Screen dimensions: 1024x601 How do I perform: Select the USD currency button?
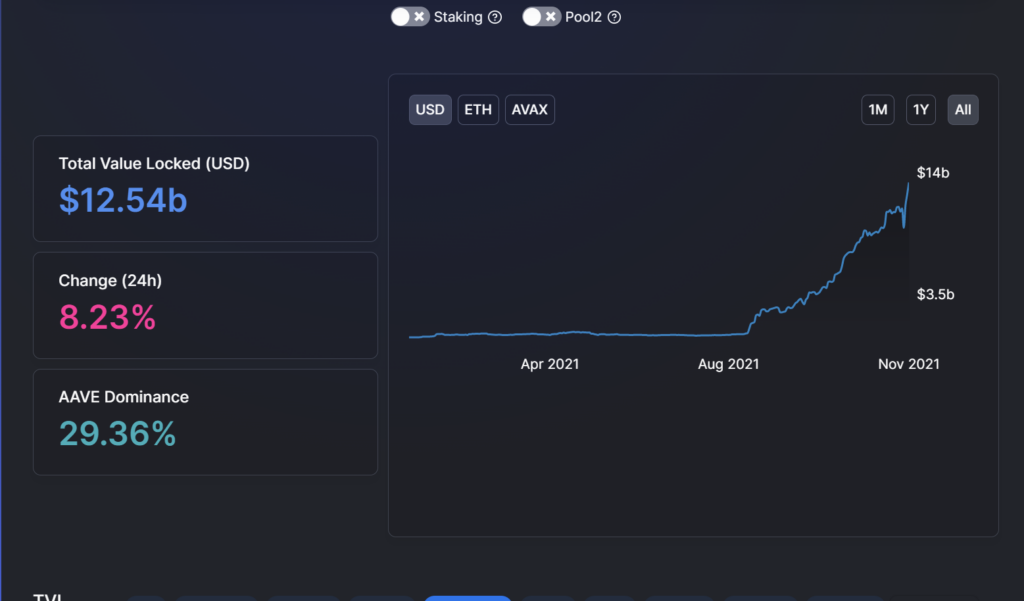tap(430, 110)
